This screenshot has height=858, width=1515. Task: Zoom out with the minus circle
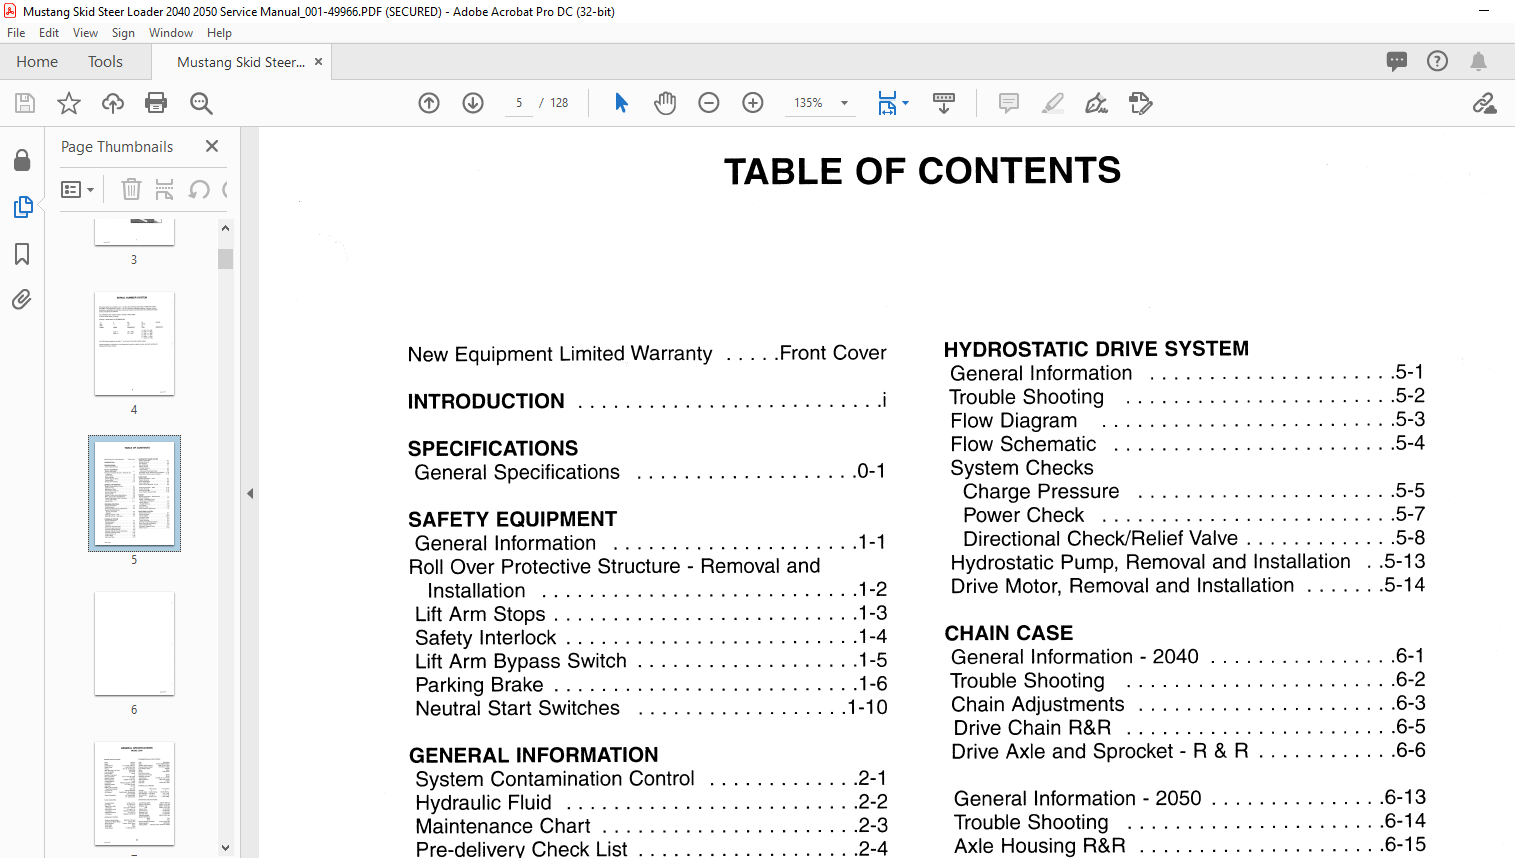(x=709, y=103)
